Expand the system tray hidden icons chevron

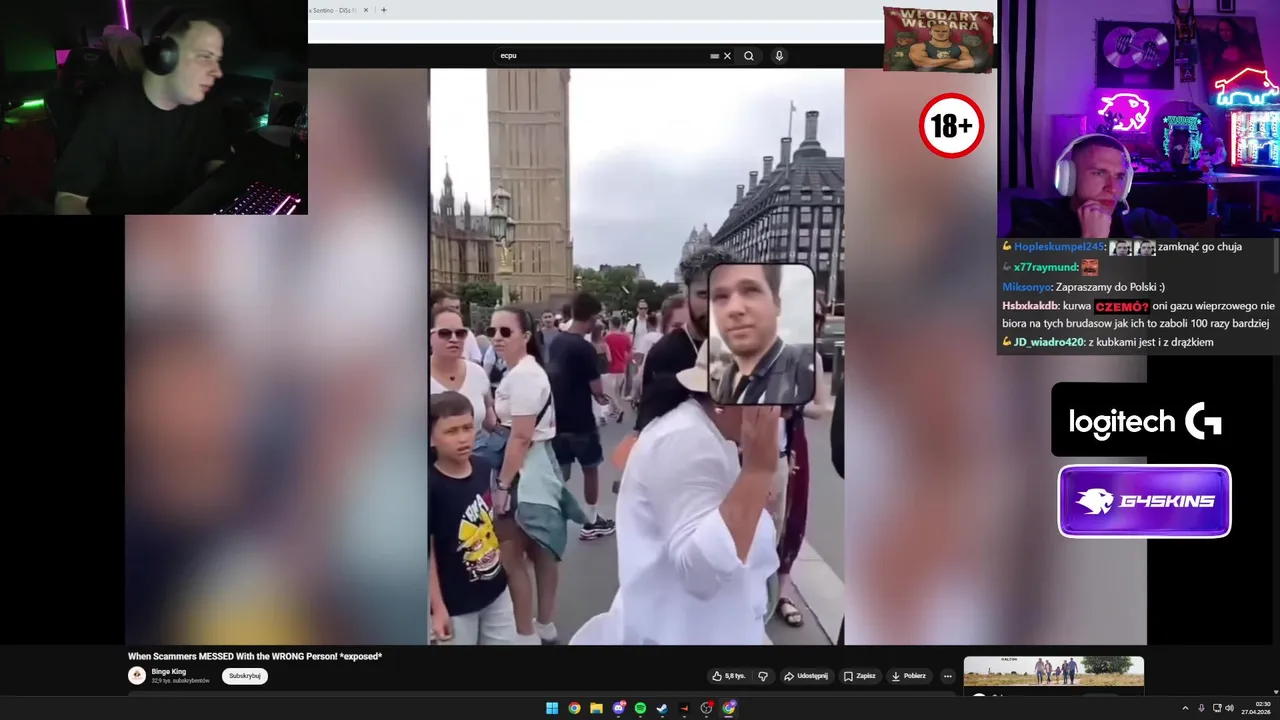click(x=1187, y=708)
